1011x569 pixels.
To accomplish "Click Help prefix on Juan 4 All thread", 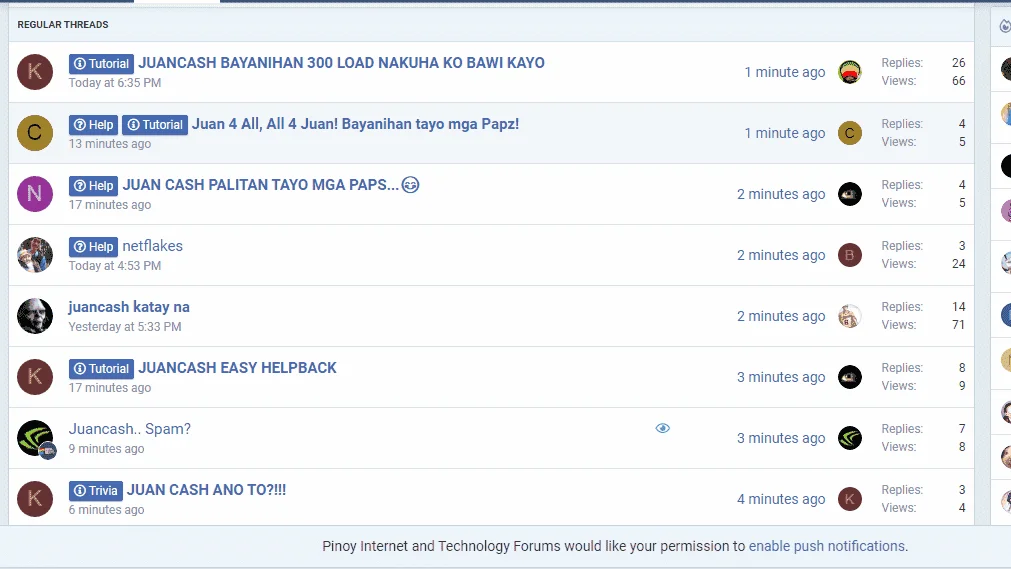I will (93, 125).
